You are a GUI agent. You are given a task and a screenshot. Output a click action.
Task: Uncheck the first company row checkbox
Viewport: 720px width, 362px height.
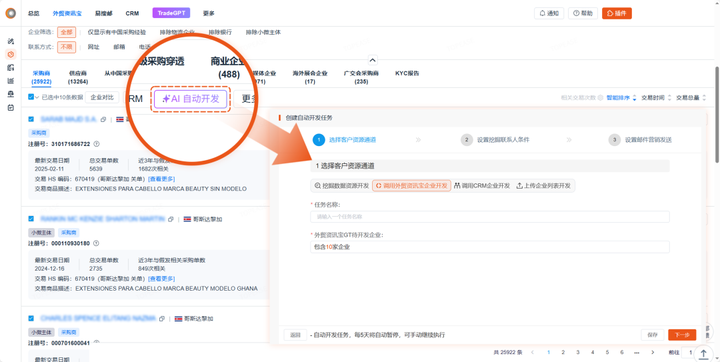(31, 119)
